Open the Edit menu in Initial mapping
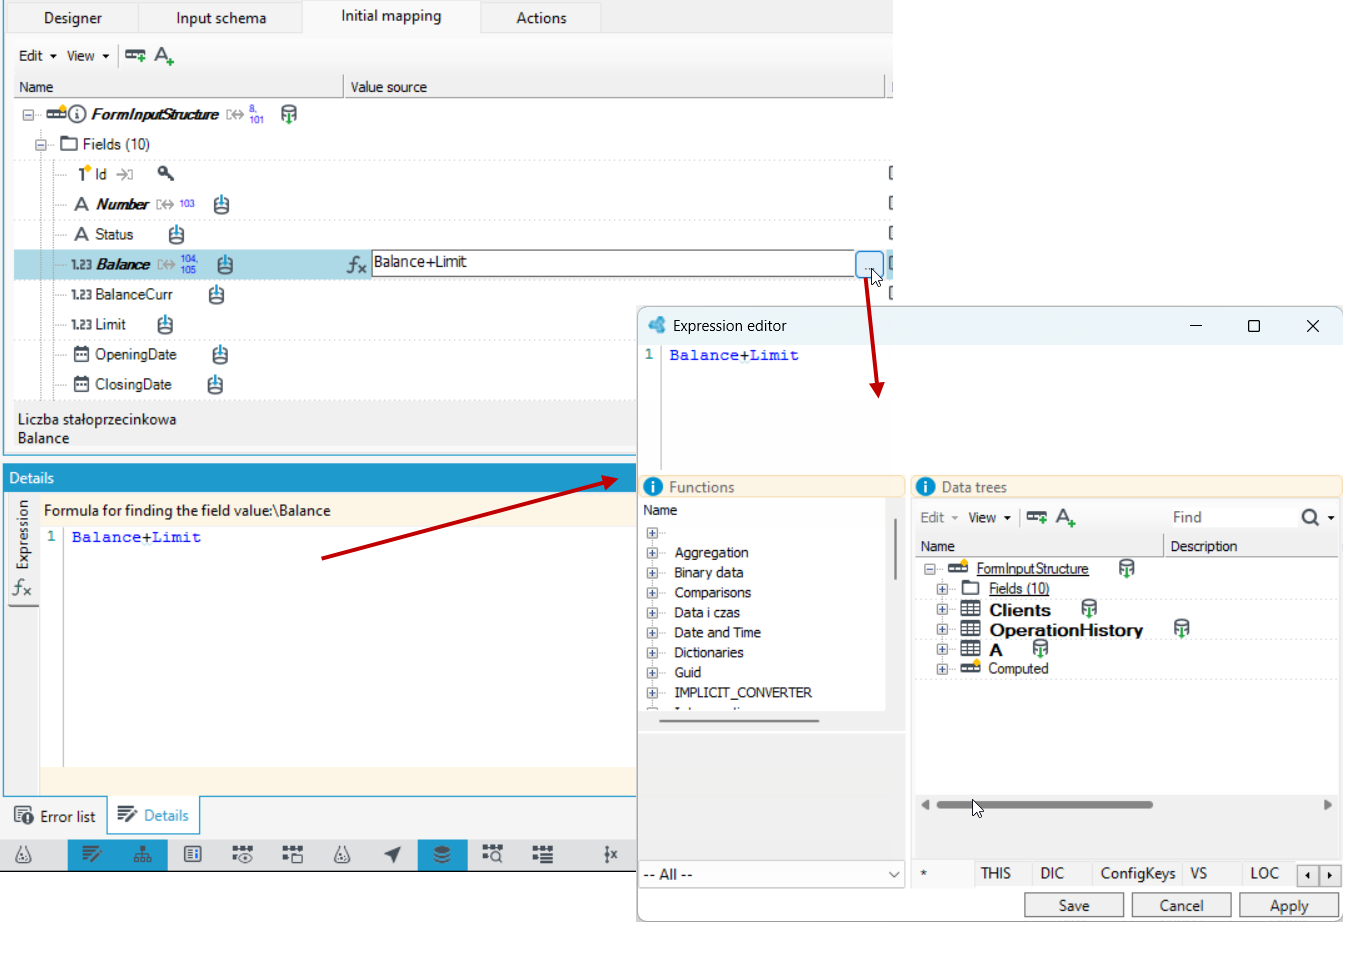The image size is (1347, 953). 38,56
